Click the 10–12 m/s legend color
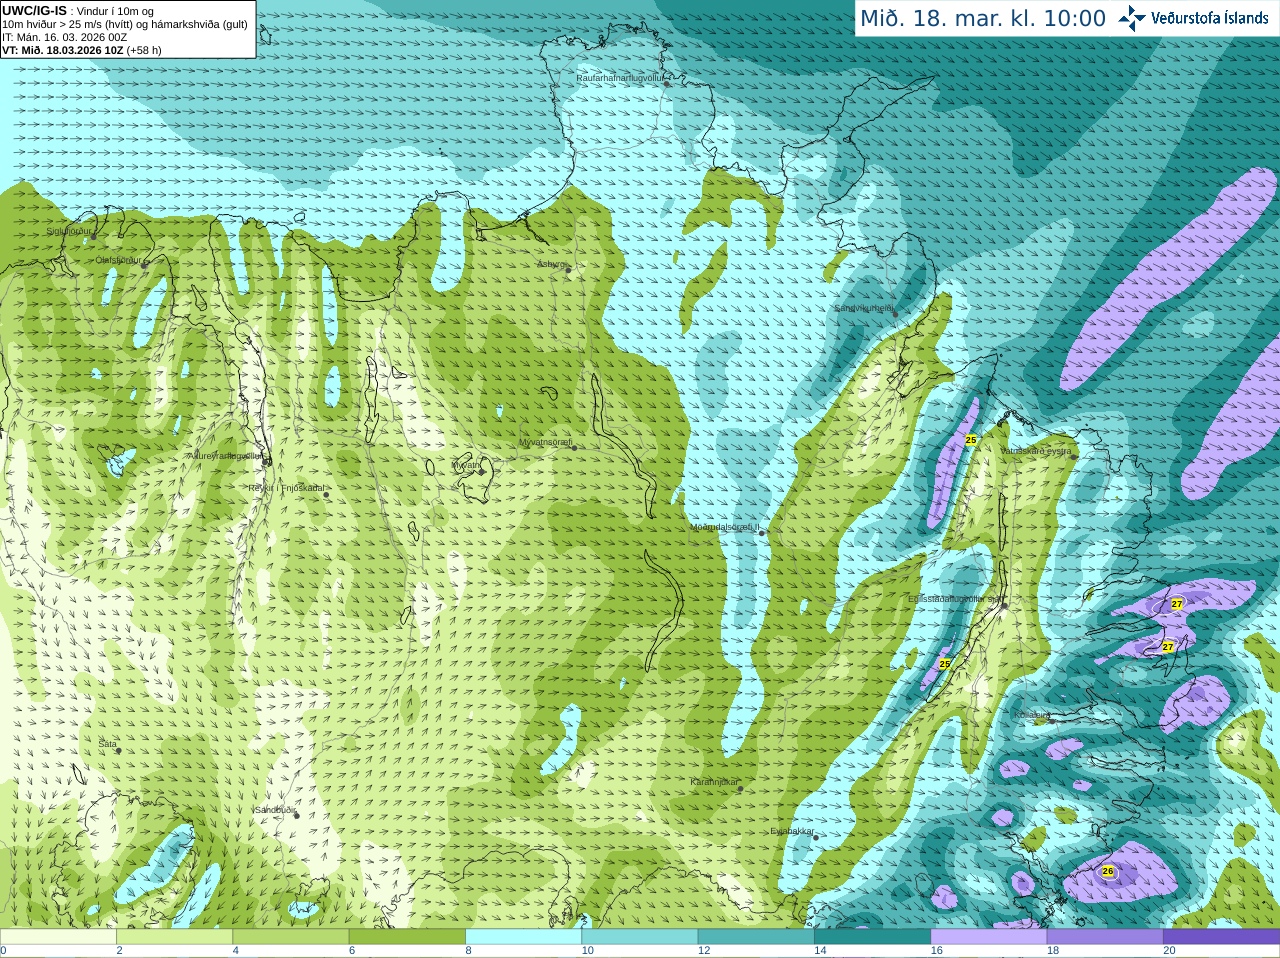 [x=640, y=936]
